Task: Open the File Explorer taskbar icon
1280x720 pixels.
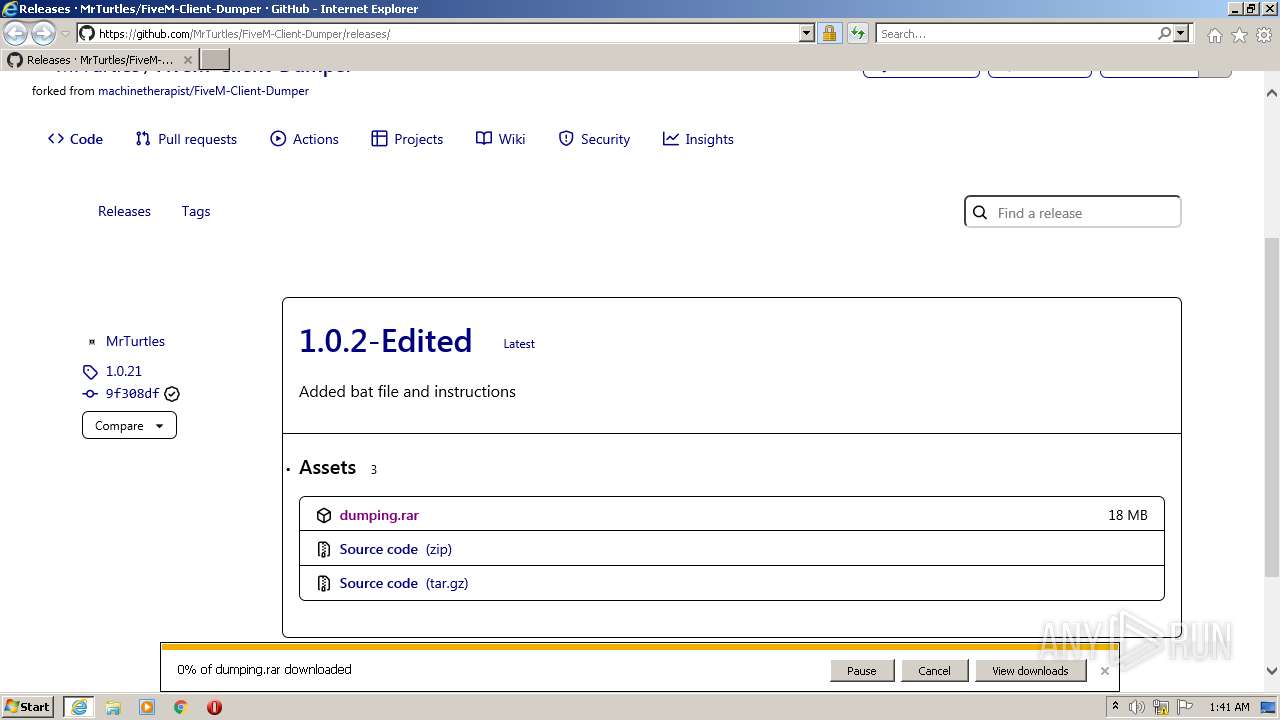Action: coord(113,707)
